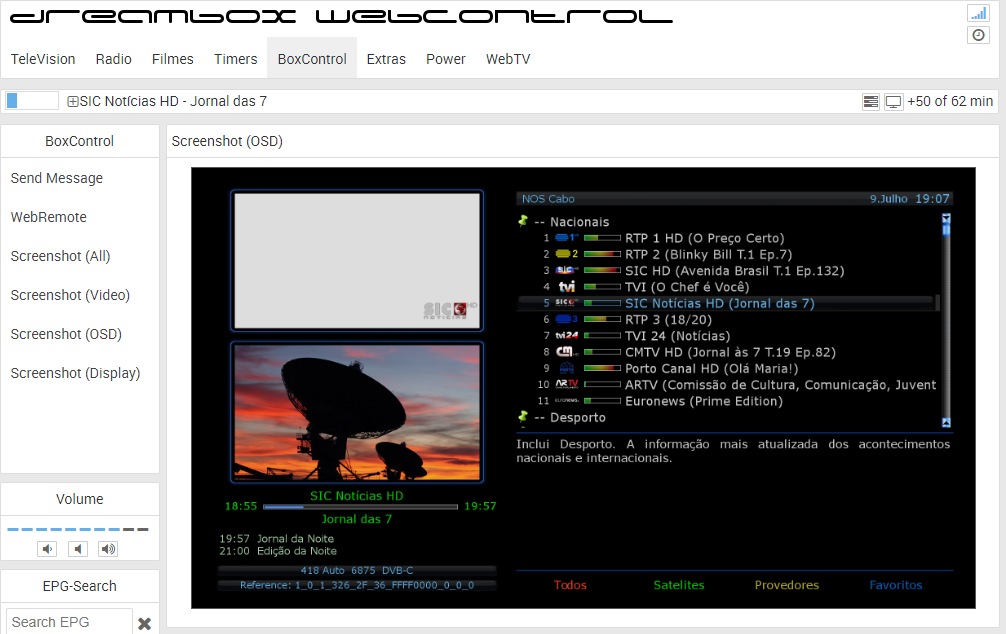The image size is (1006, 634).
Task: Click the OSD channel list scroll-down arrow
Action: 946,422
